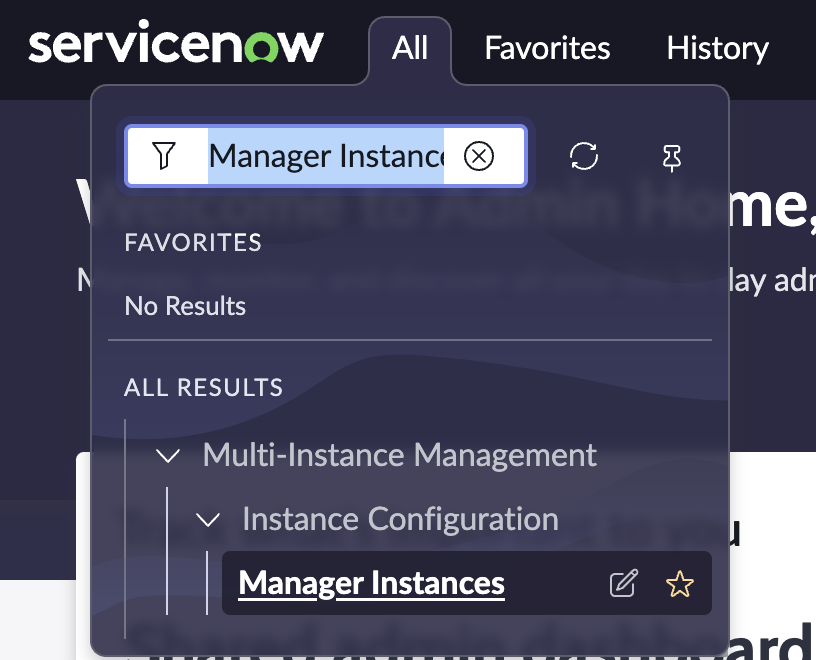Refresh the navigation menu
This screenshot has height=660, width=816.
(x=584, y=156)
